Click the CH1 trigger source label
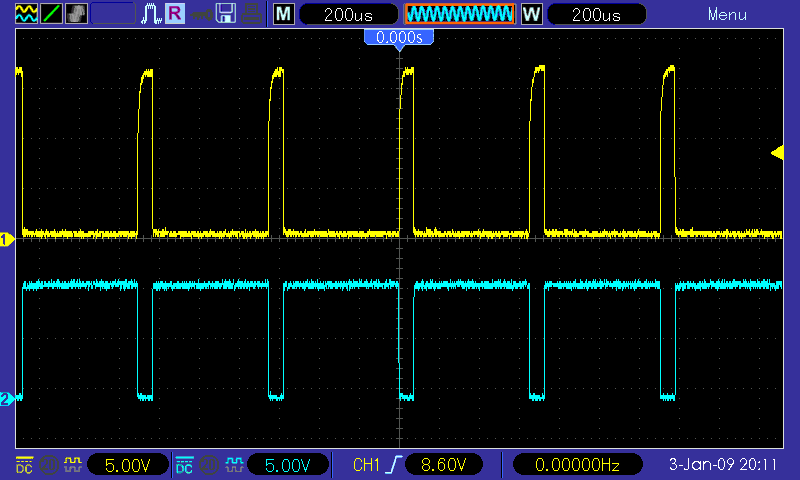 (x=366, y=465)
